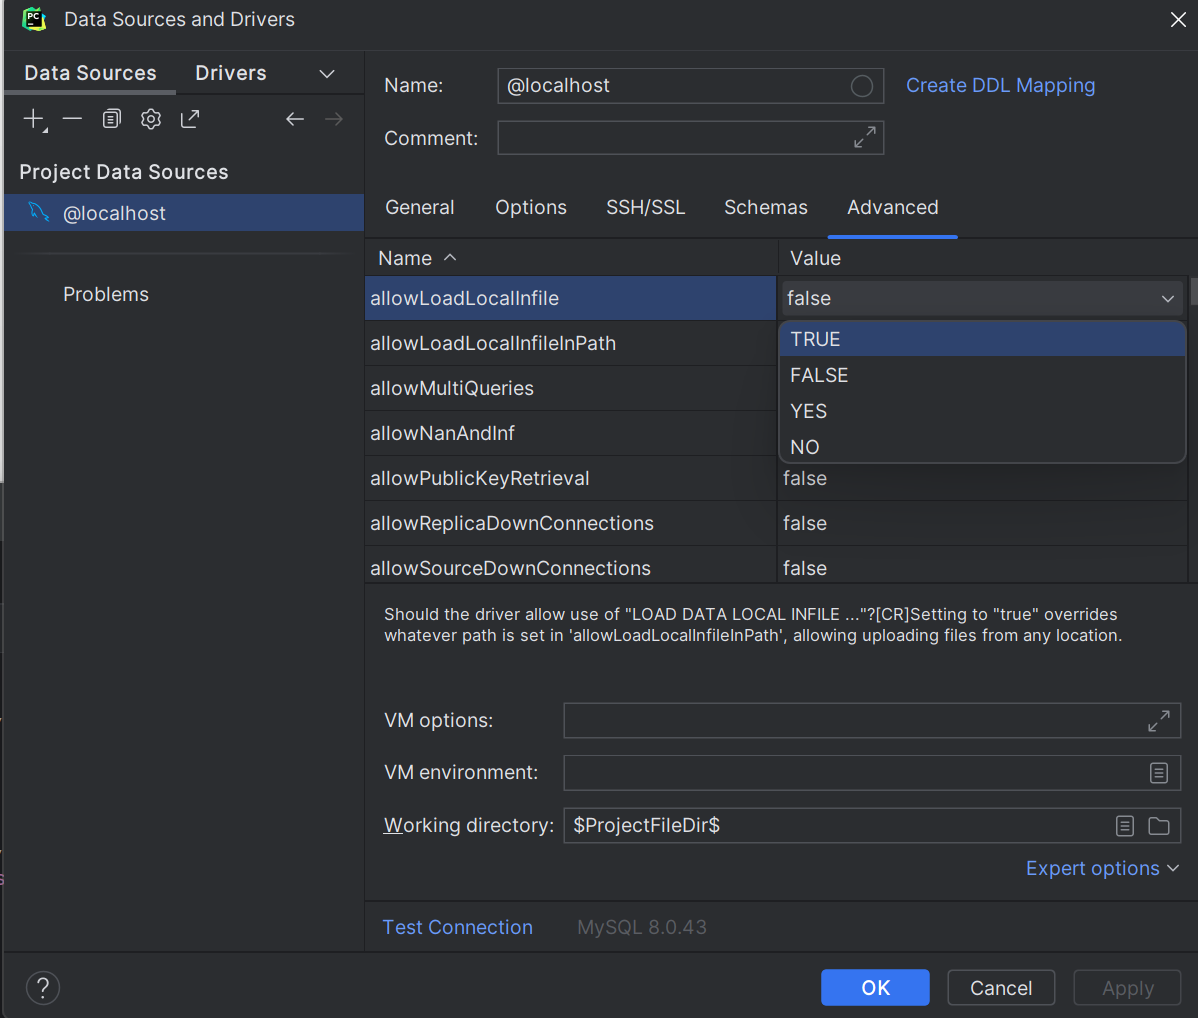
Task: Click the MySQL 8.0.43 version text
Action: point(642,927)
